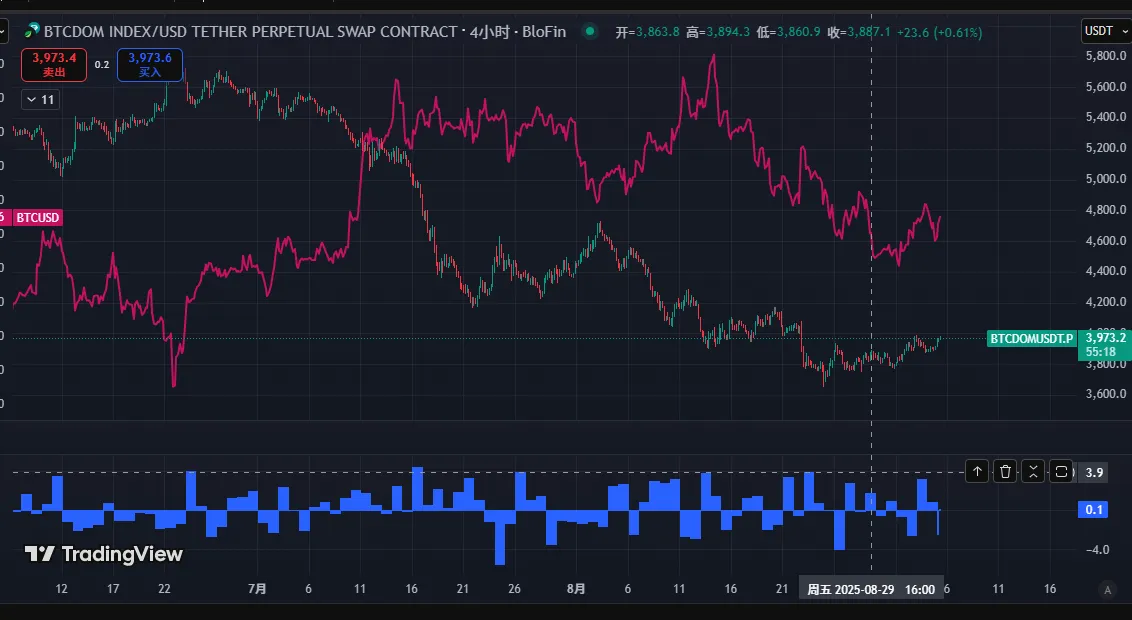
Task: Expand the 11 indicators legend
Action: (40, 99)
